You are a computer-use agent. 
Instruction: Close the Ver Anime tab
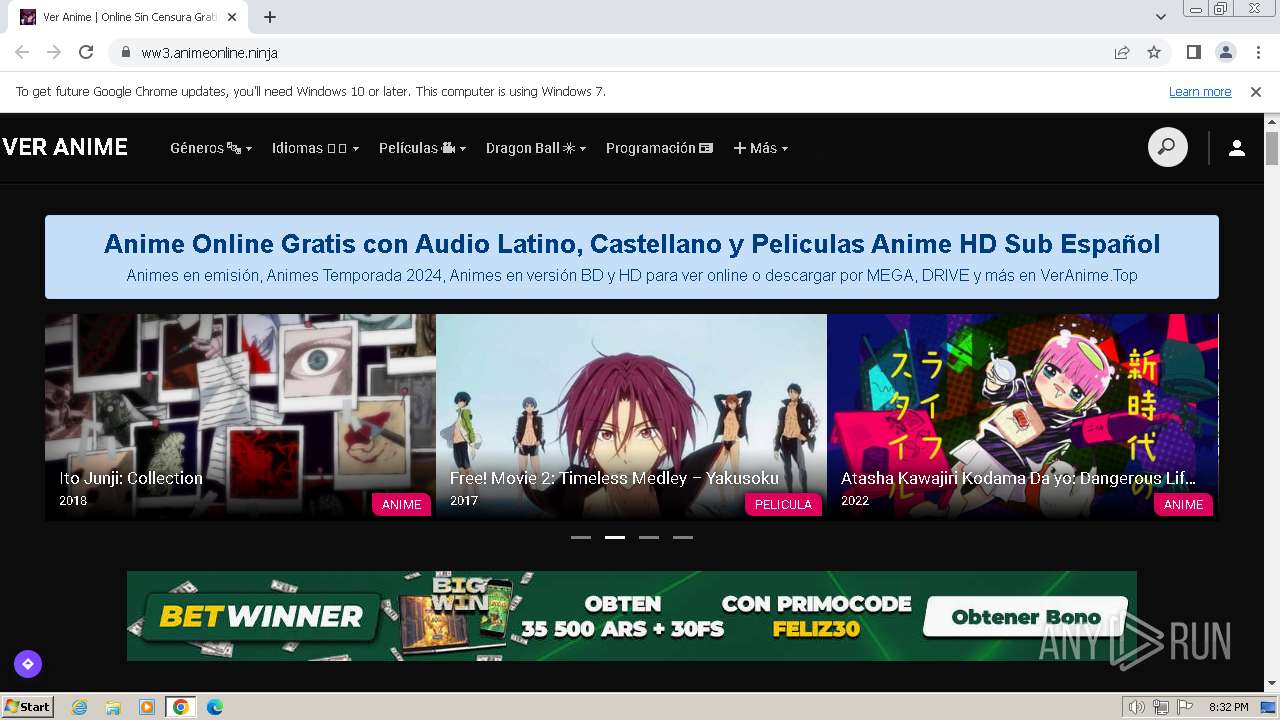coord(232,17)
